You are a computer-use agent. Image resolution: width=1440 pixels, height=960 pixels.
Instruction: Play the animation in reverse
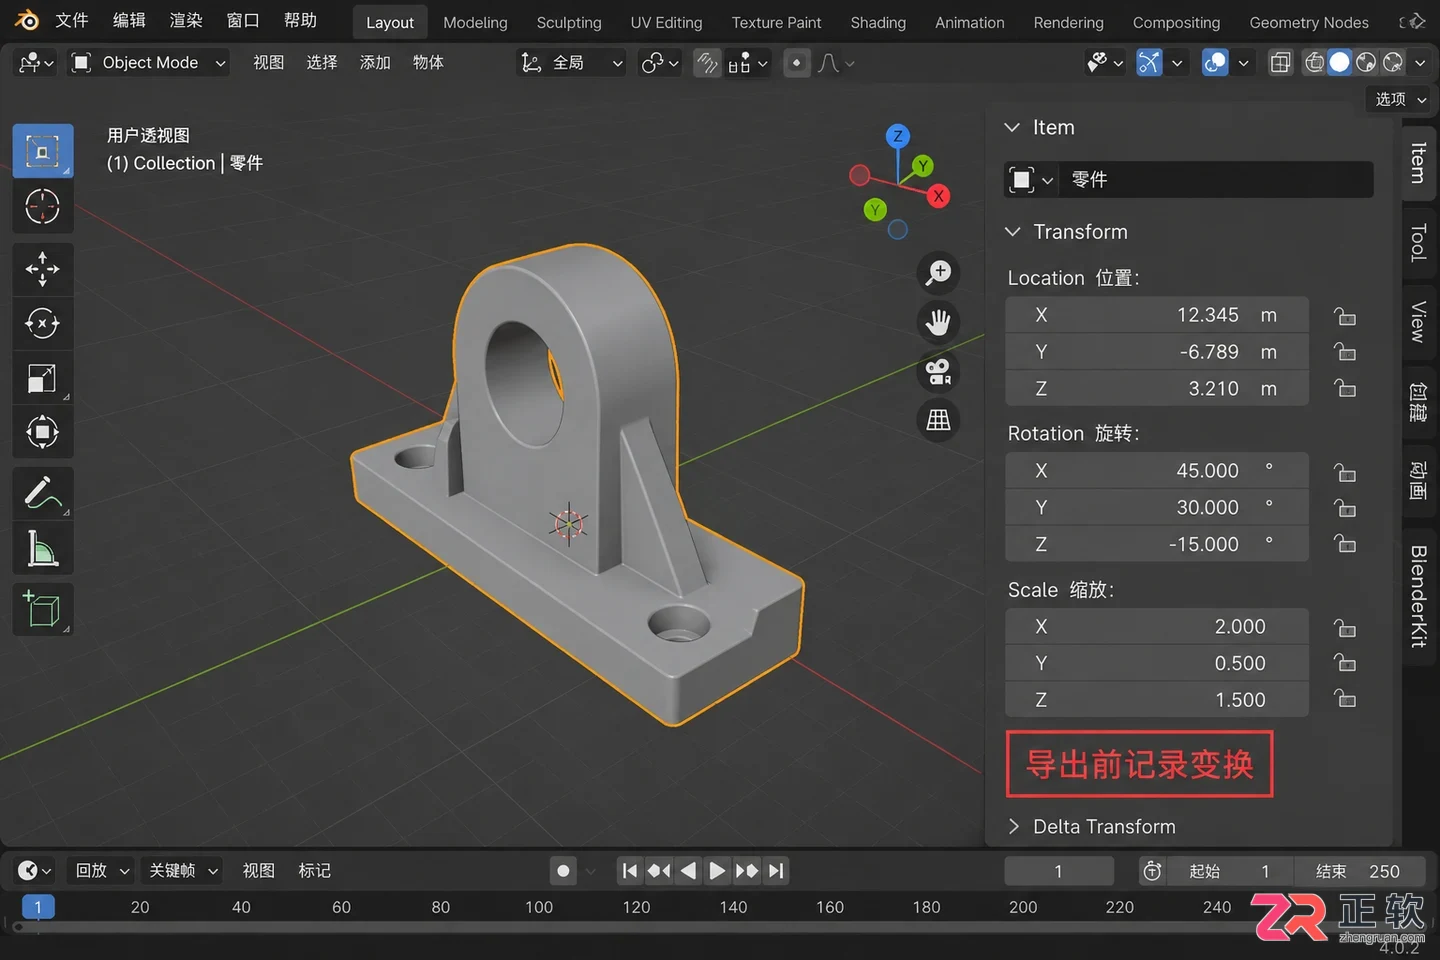click(x=688, y=871)
